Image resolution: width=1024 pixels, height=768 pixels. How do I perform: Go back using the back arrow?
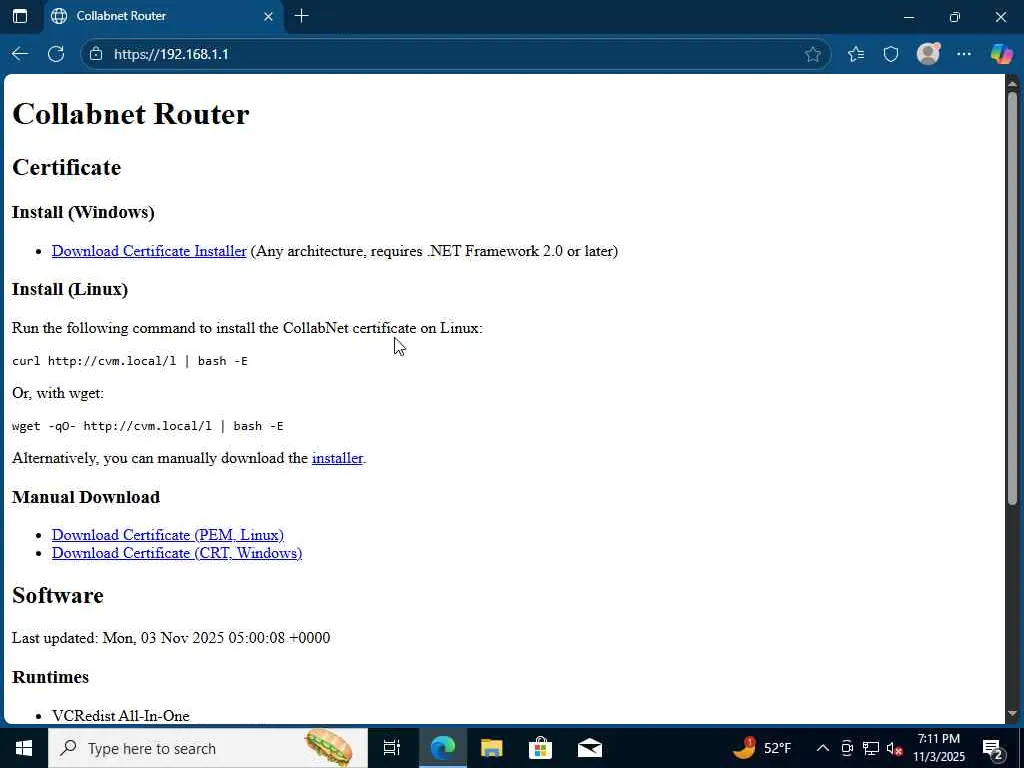pos(20,54)
